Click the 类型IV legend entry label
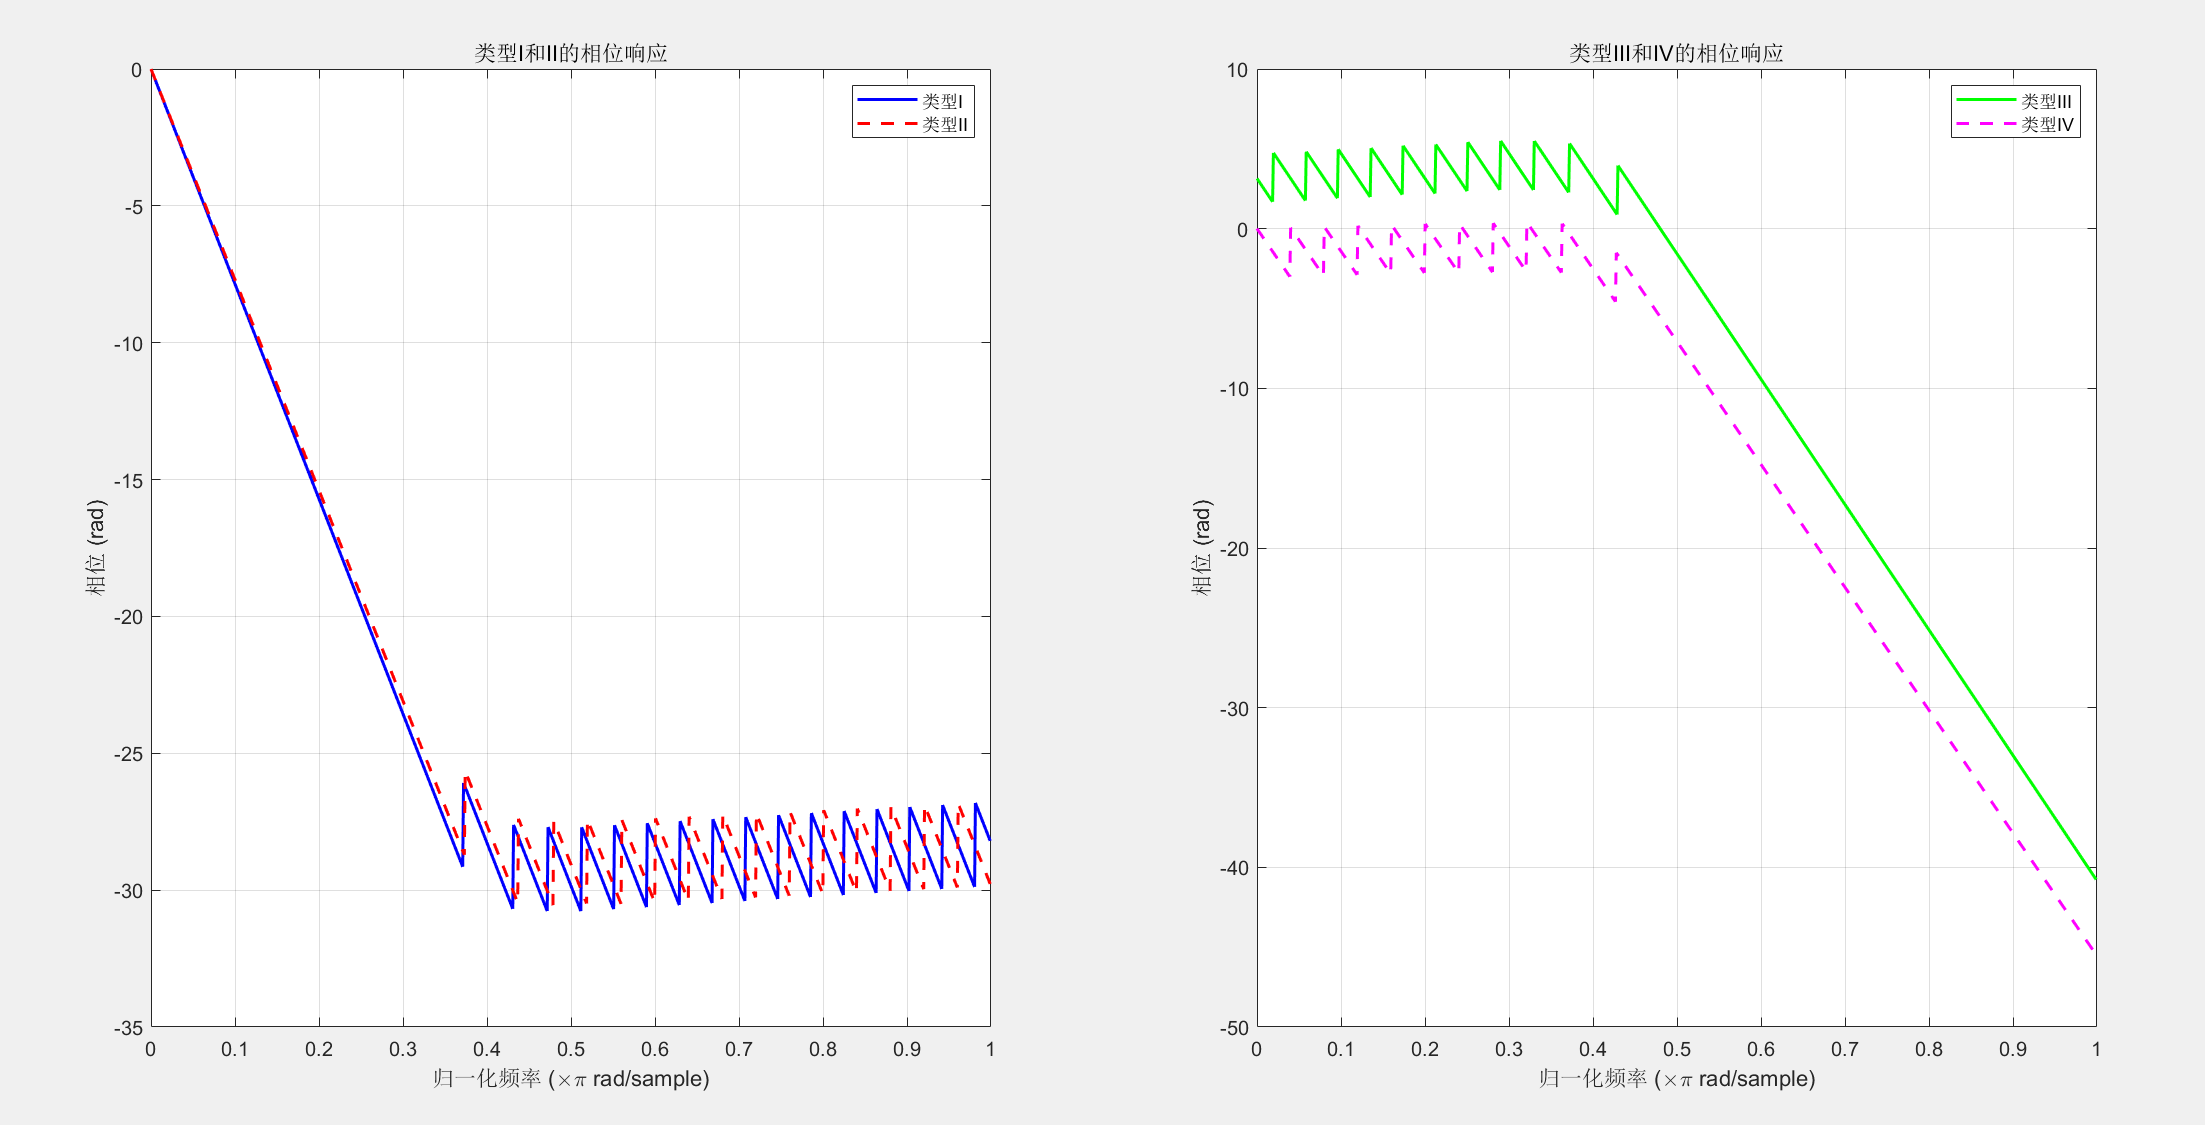The height and width of the screenshot is (1125, 2205). click(2047, 124)
